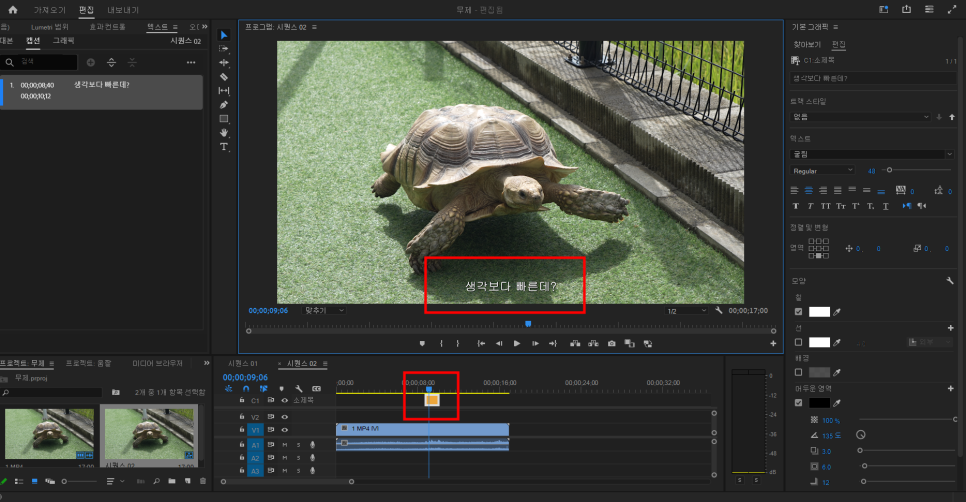
Task: Switch to the Graphics tab in Text panel
Action: point(63,41)
